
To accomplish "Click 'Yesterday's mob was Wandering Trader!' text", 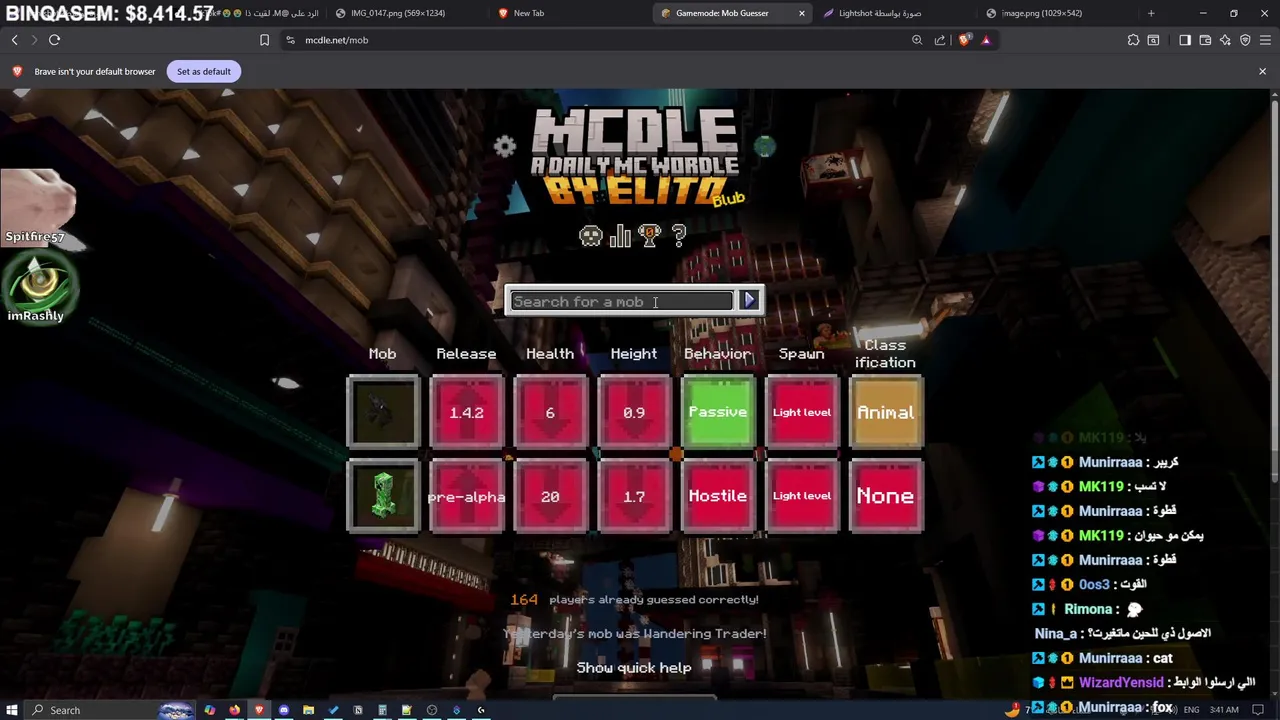I will (x=634, y=633).
